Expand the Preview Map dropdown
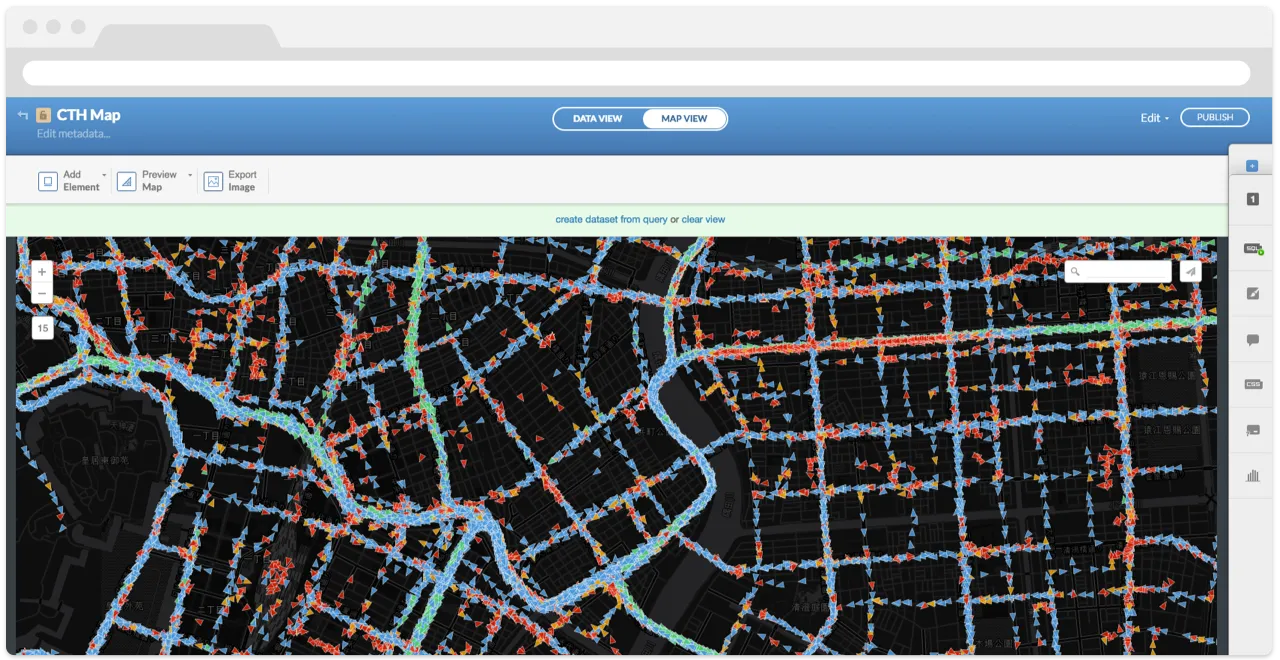1280x660 pixels. coord(189,175)
